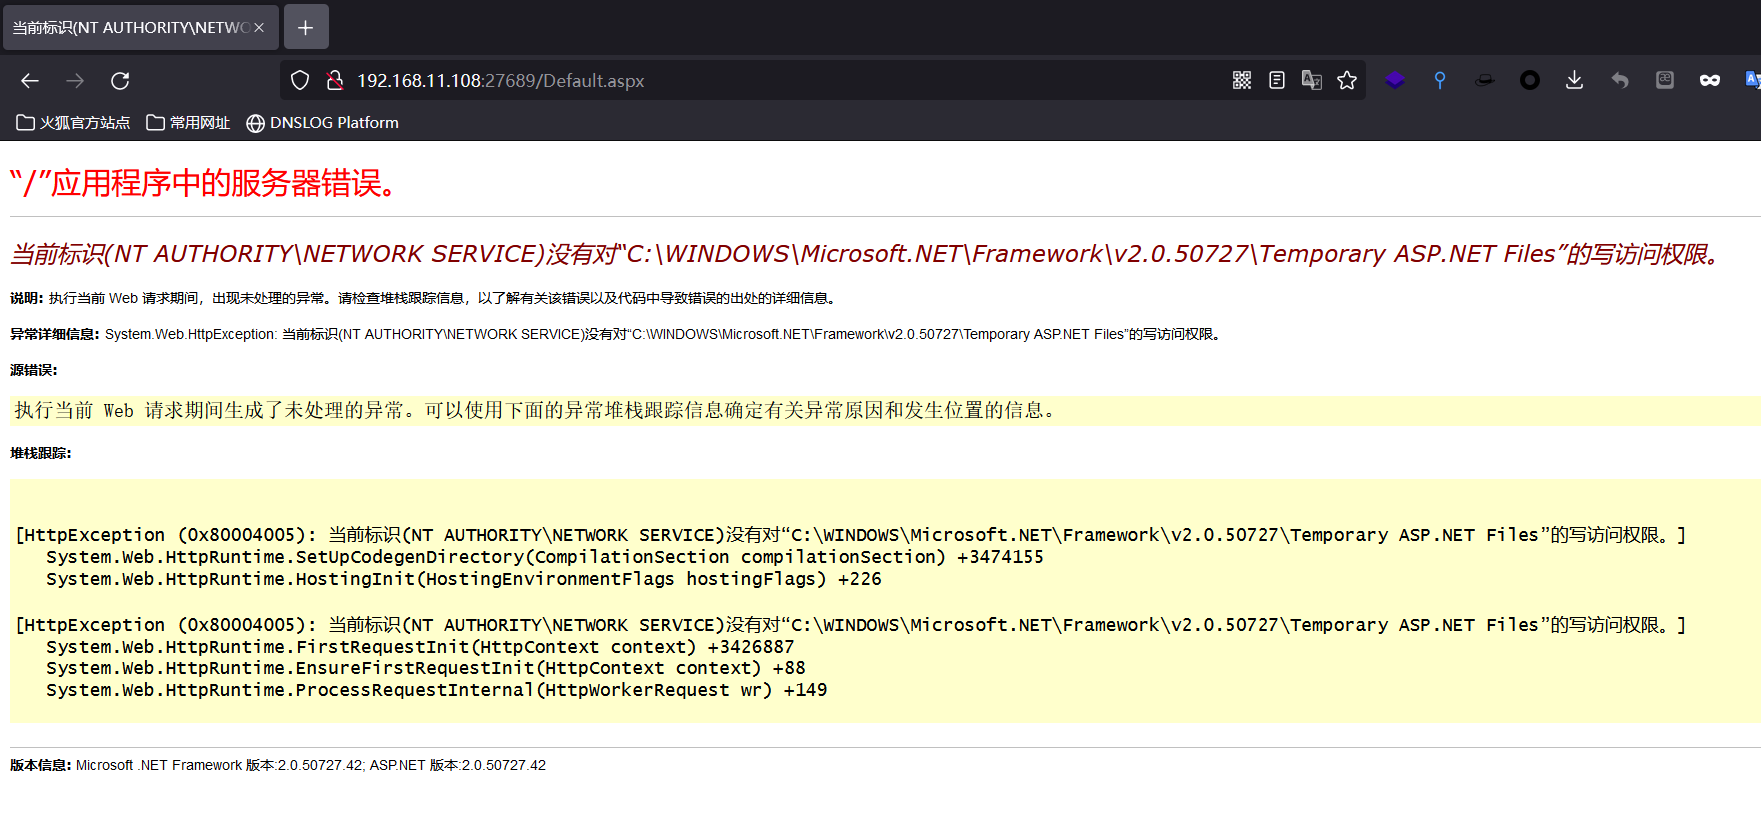Viewport: 1761px width, 822px height.
Task: Translate this page using address bar icon
Action: pos(1312,80)
